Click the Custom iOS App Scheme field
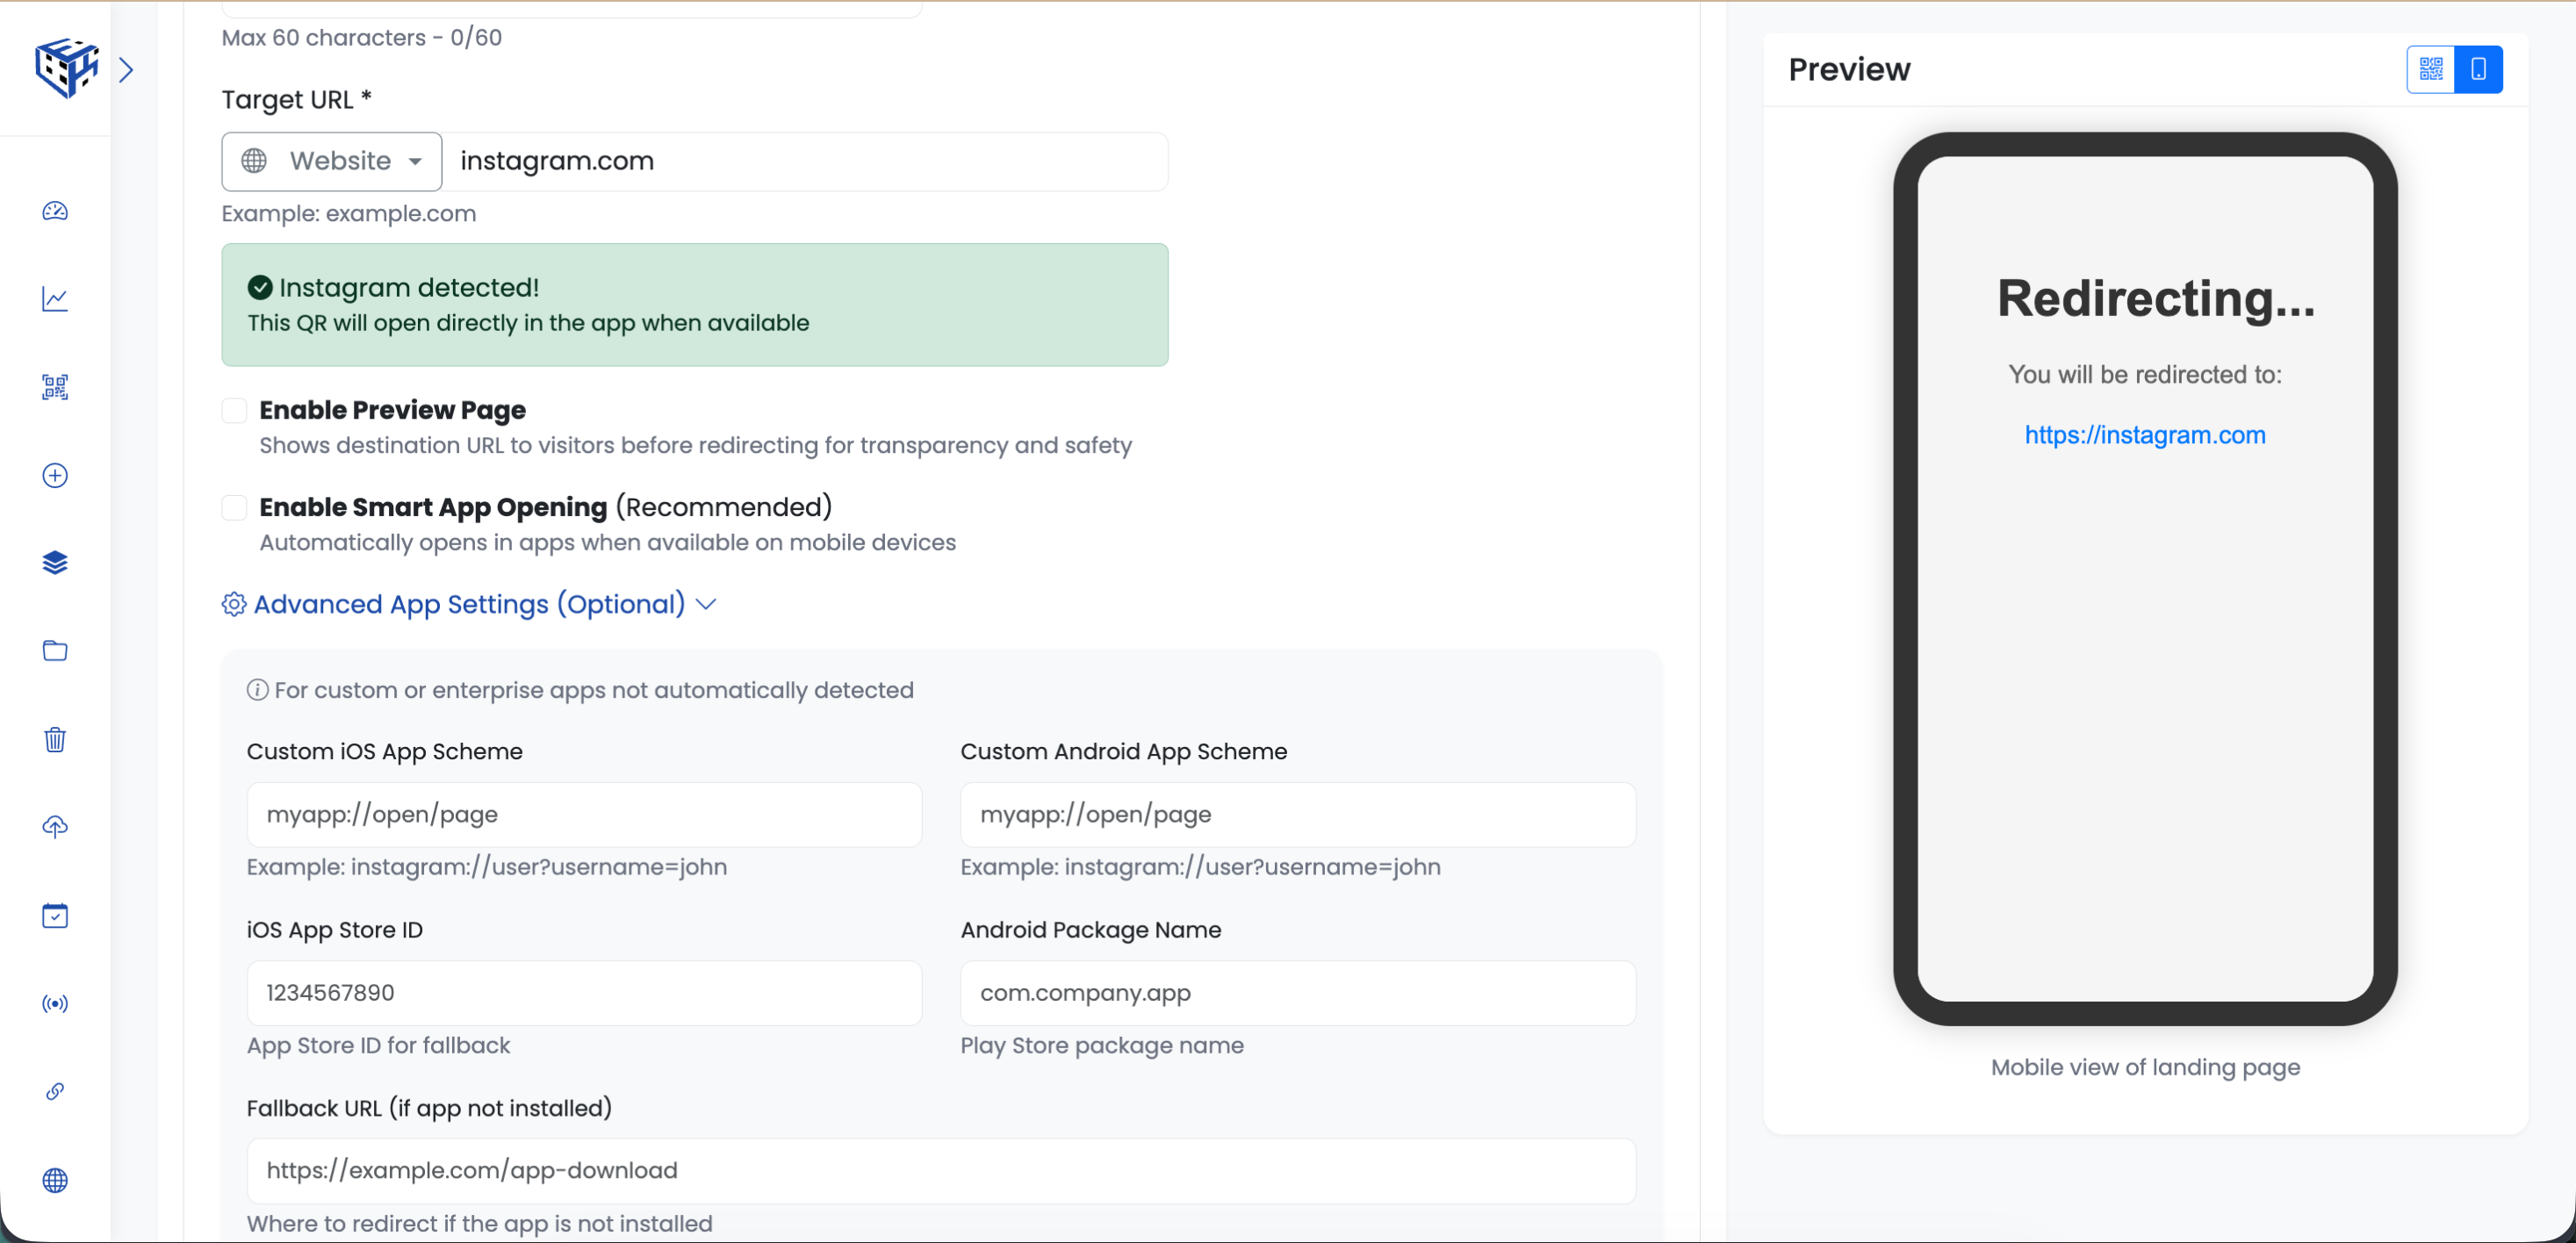This screenshot has height=1243, width=2576. (584, 814)
